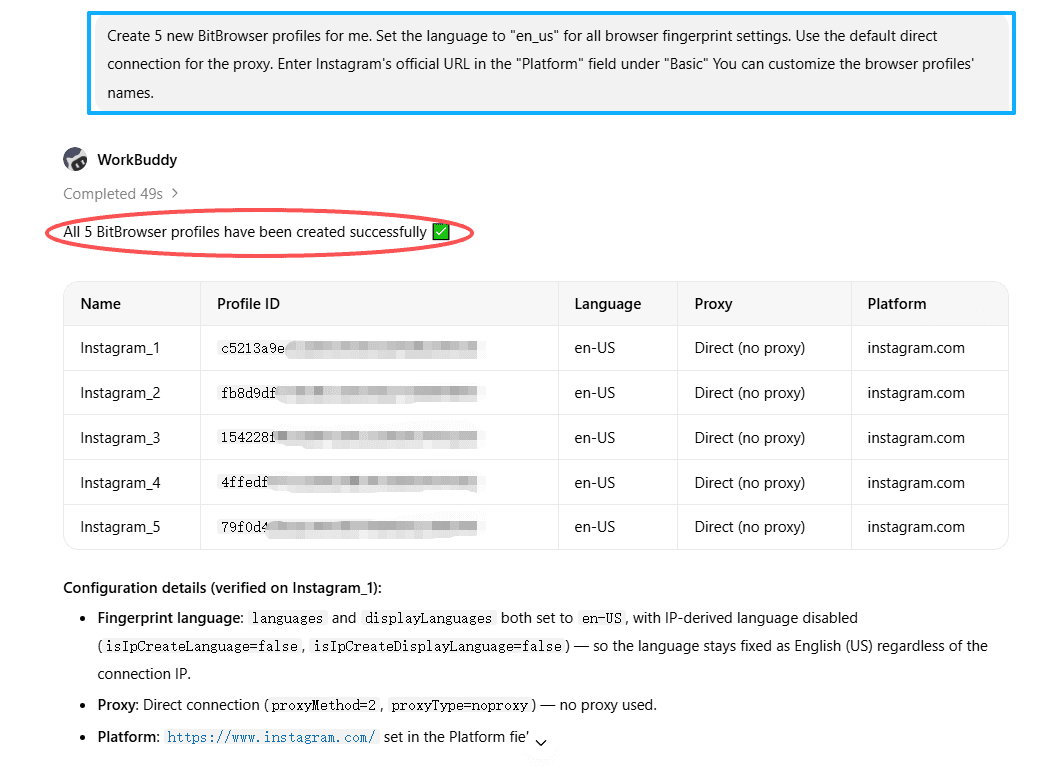Click en-US in the Instagram_1 row
Screen dimensions: 1047x768
click(595, 348)
